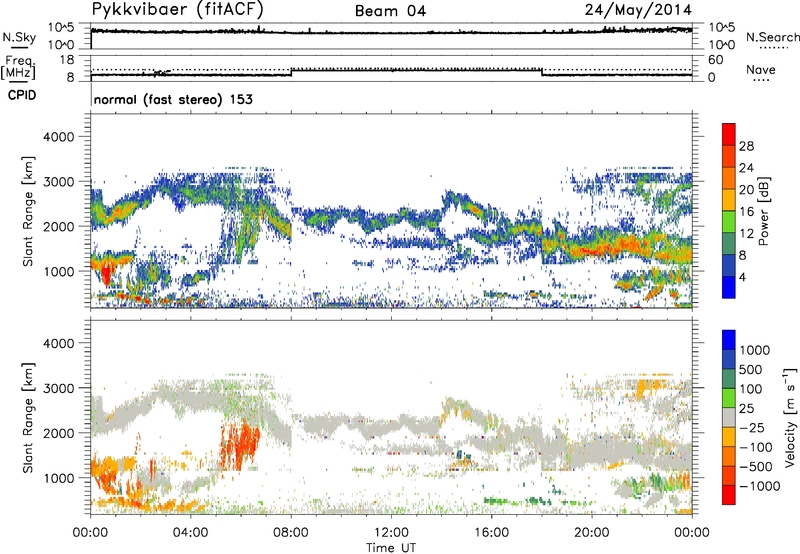Screen dimensions: 800x554
Task: Click the 'Freq. [MHz]' axis label
Action: click(19, 67)
